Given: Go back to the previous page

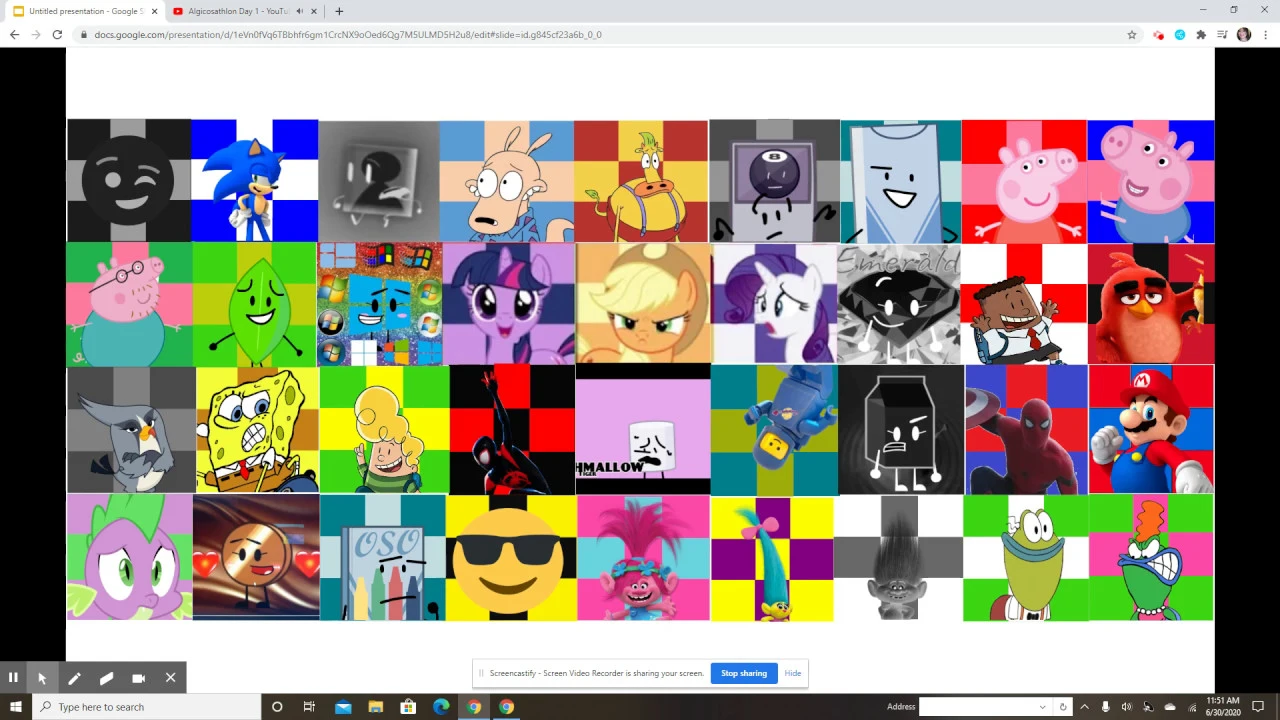Looking at the screenshot, I should pos(14,34).
